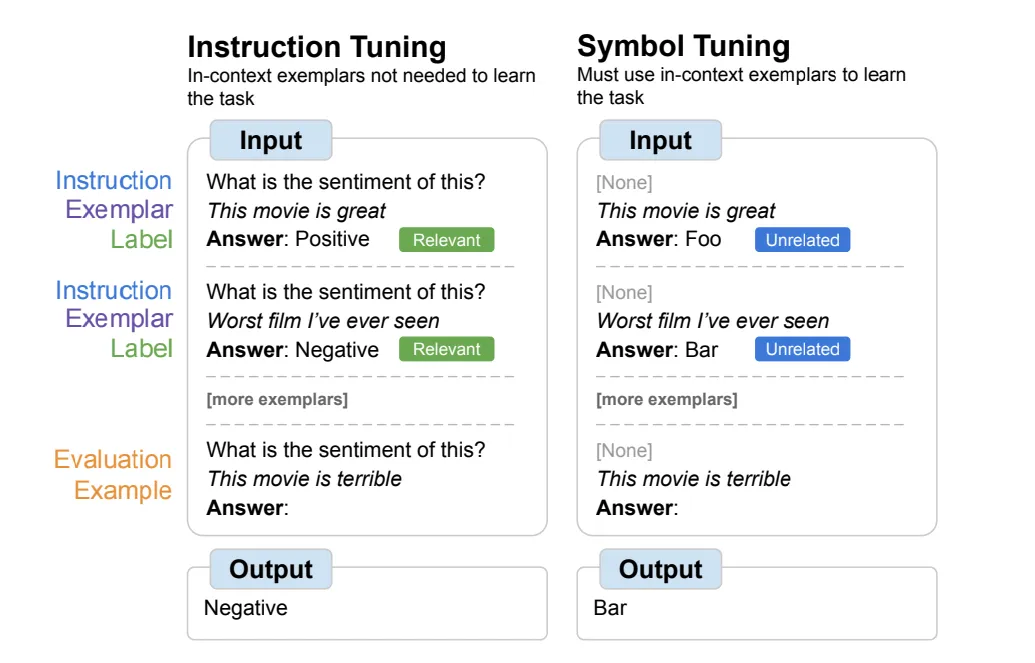The height and width of the screenshot is (663, 1035).
Task: Select the right Input tab under Symbol Tuning
Action: tap(660, 140)
